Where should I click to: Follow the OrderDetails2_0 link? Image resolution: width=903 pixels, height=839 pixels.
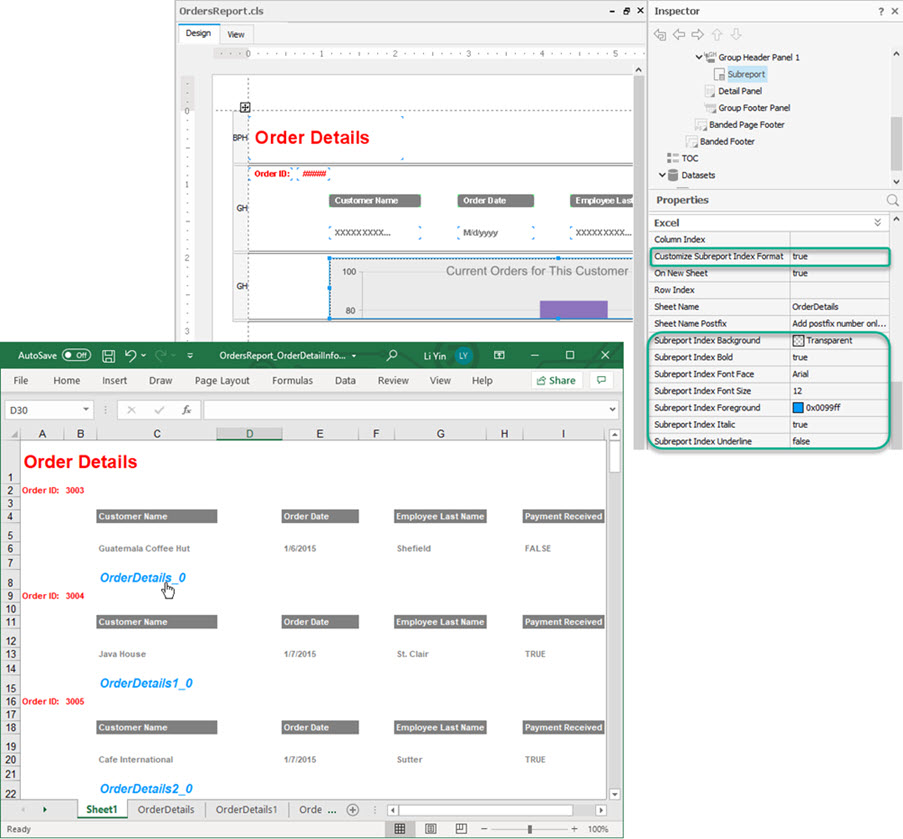[146, 788]
